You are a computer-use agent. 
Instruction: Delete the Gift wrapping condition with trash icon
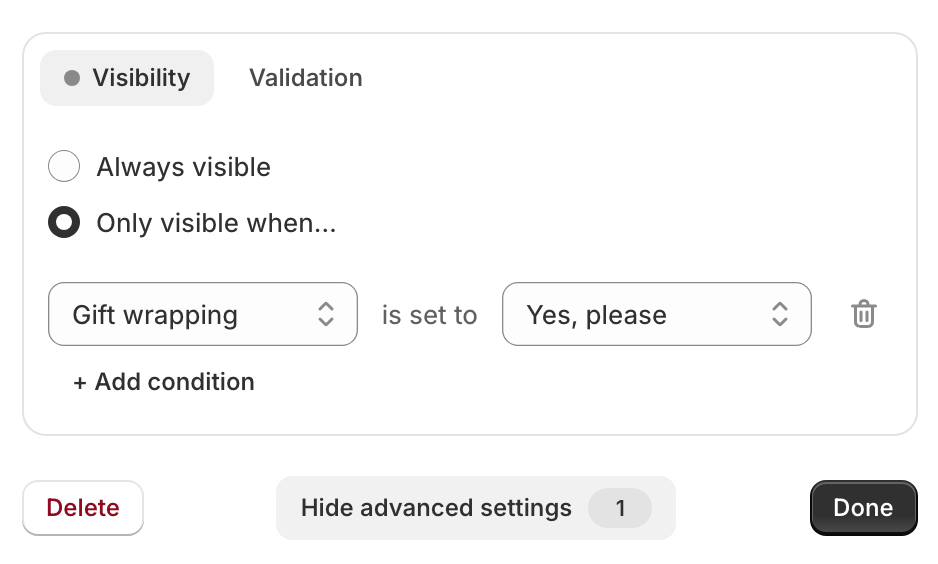coord(864,314)
